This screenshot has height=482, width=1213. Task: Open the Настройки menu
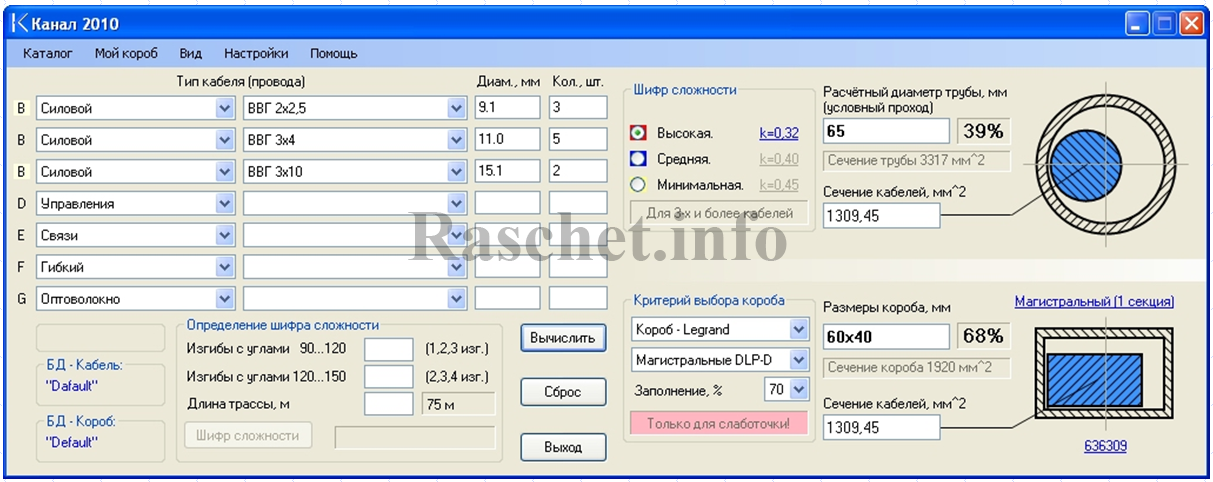(x=256, y=53)
